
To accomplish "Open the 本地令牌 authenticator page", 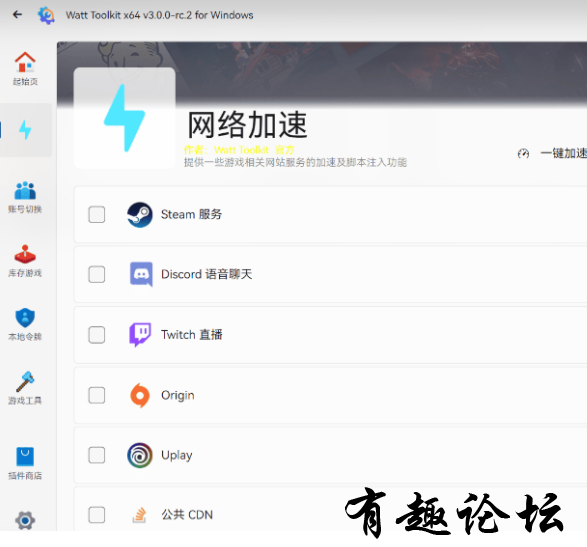I will pyautogui.click(x=25, y=325).
